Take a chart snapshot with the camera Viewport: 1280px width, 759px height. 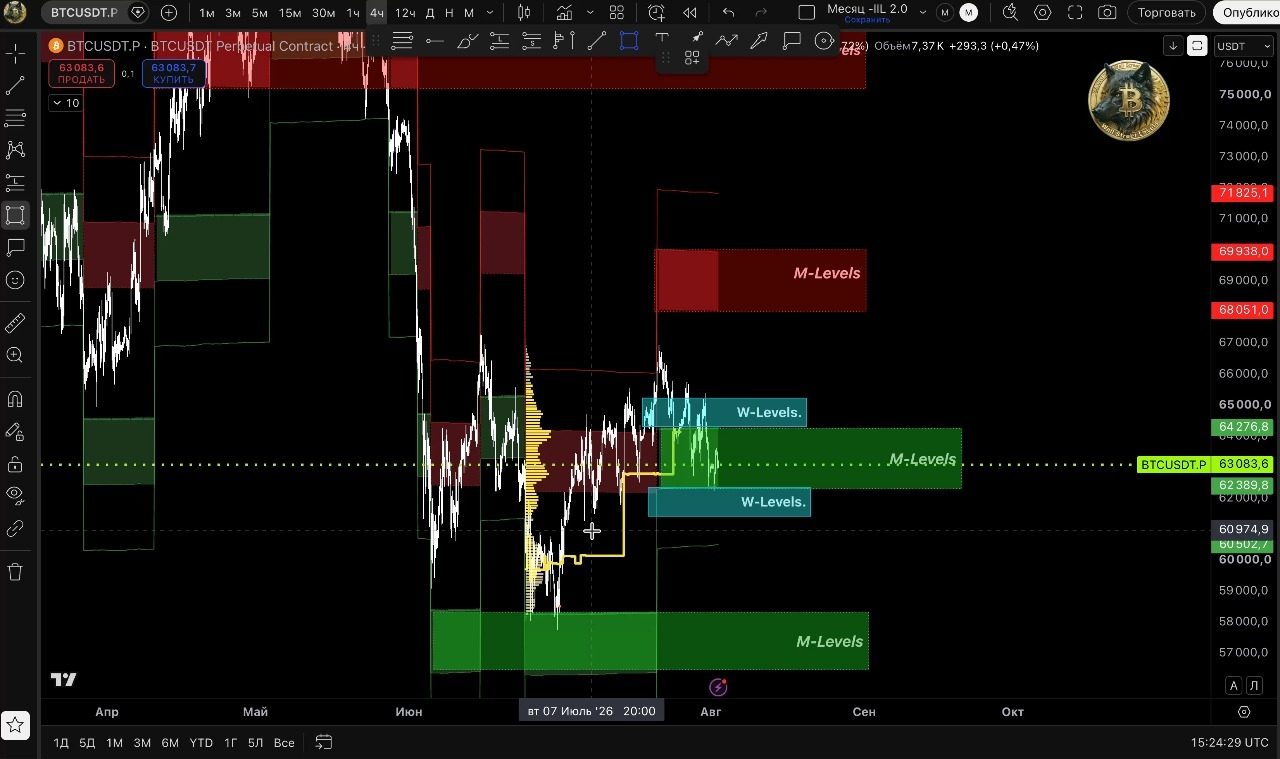(1107, 13)
